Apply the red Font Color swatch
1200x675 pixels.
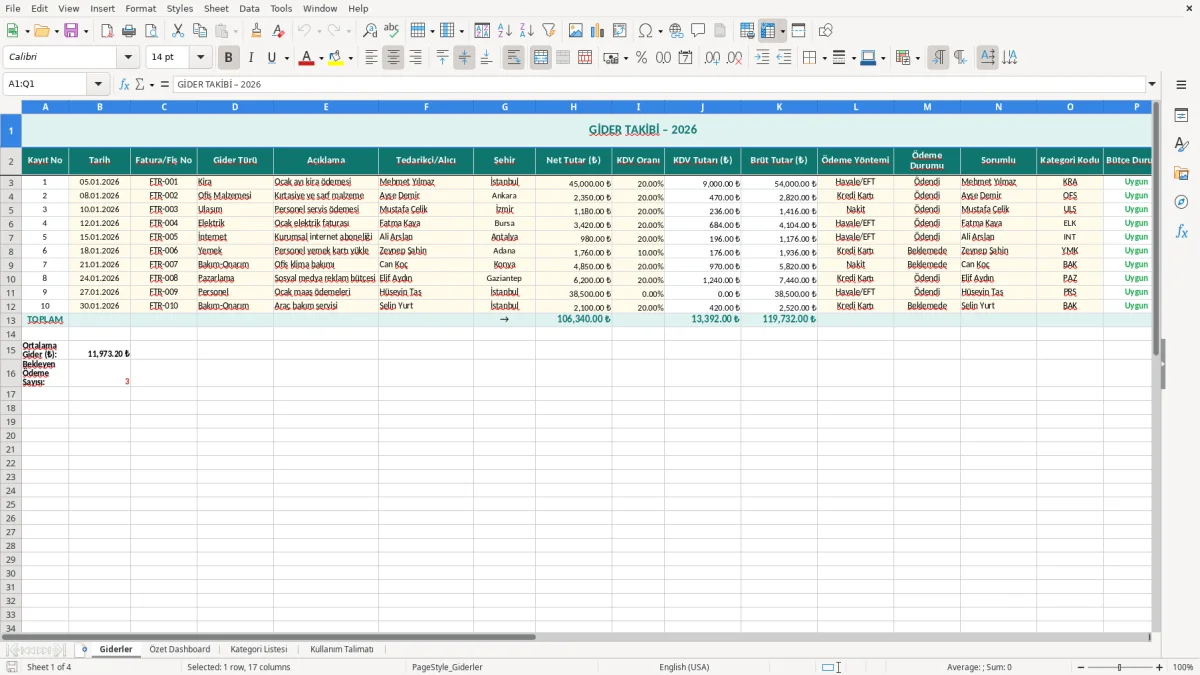pyautogui.click(x=306, y=58)
